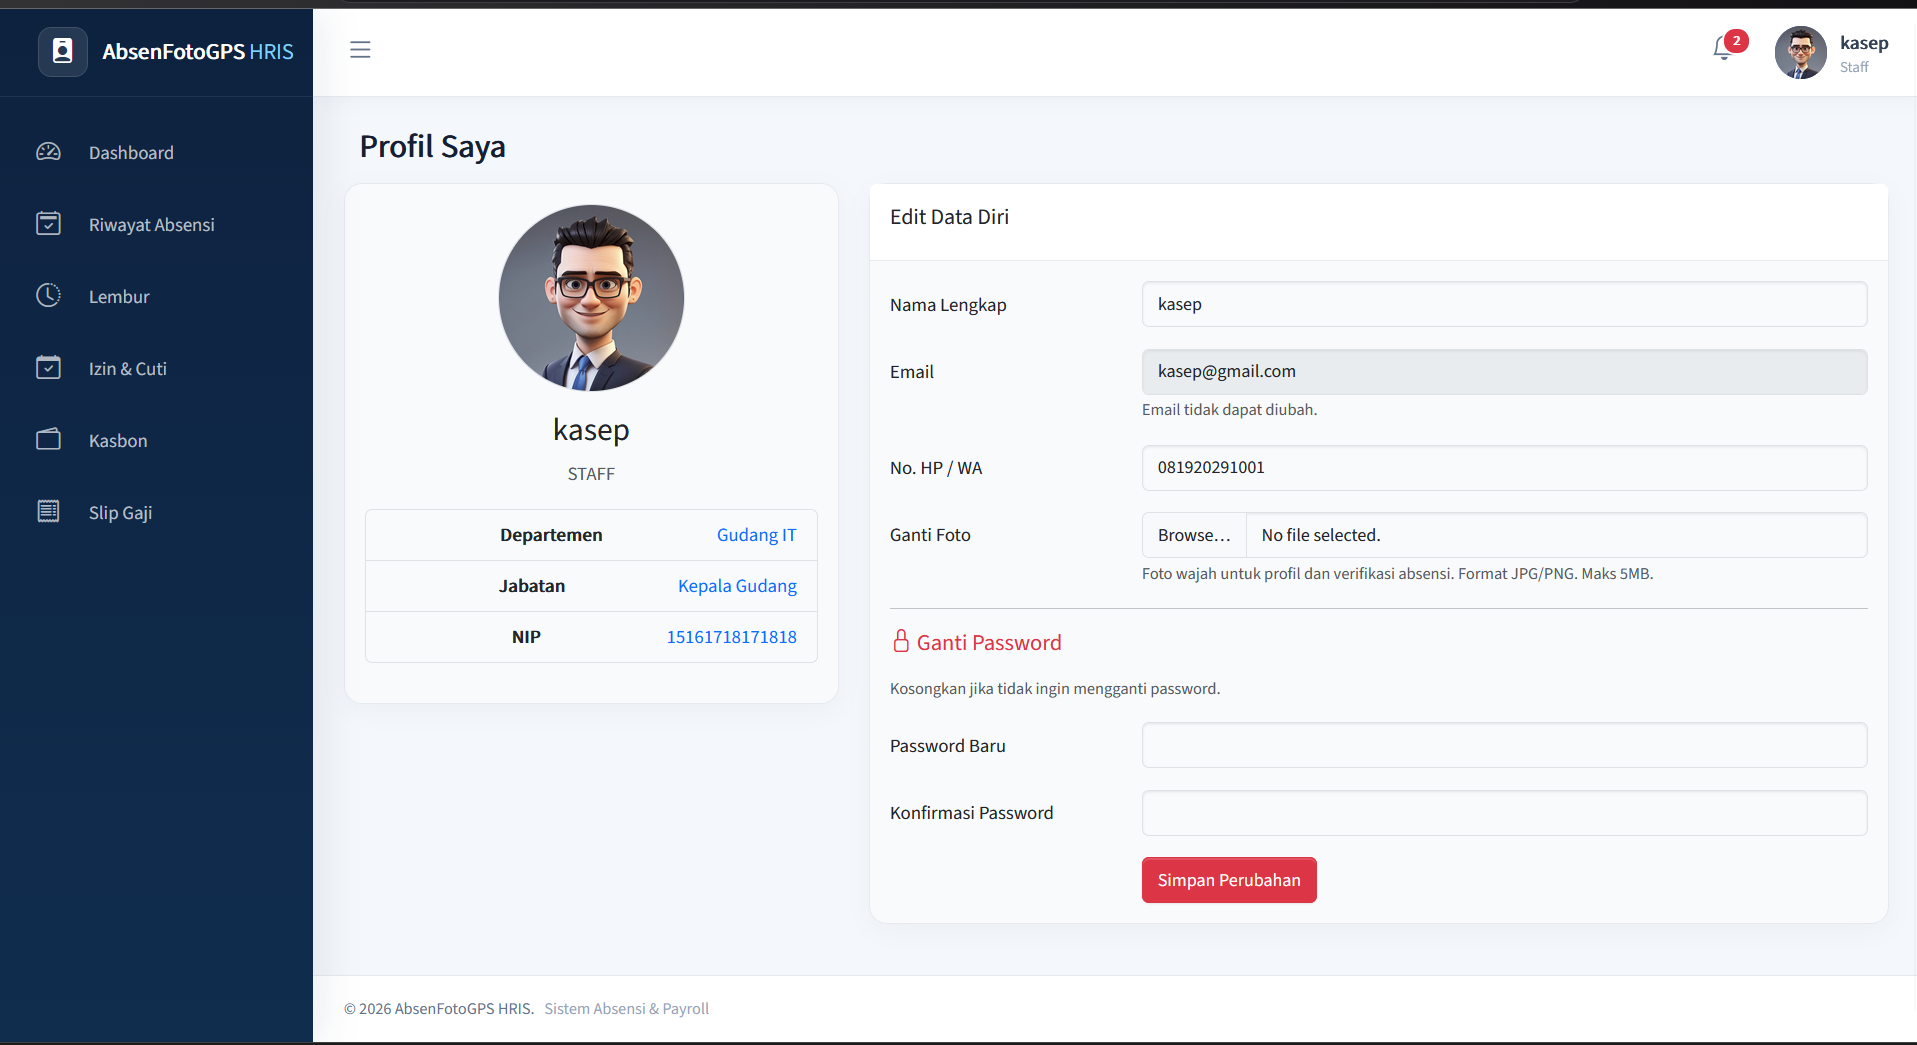Viewport: 1917px width, 1045px height.
Task: Click the Riwayat Absensi calendar icon
Action: click(49, 224)
